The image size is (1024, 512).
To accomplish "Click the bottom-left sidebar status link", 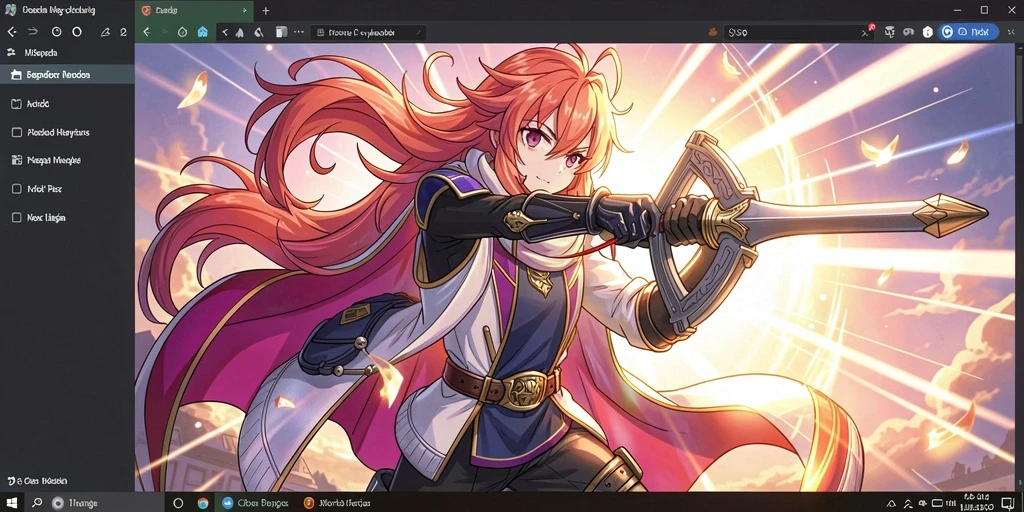I will click(37, 481).
